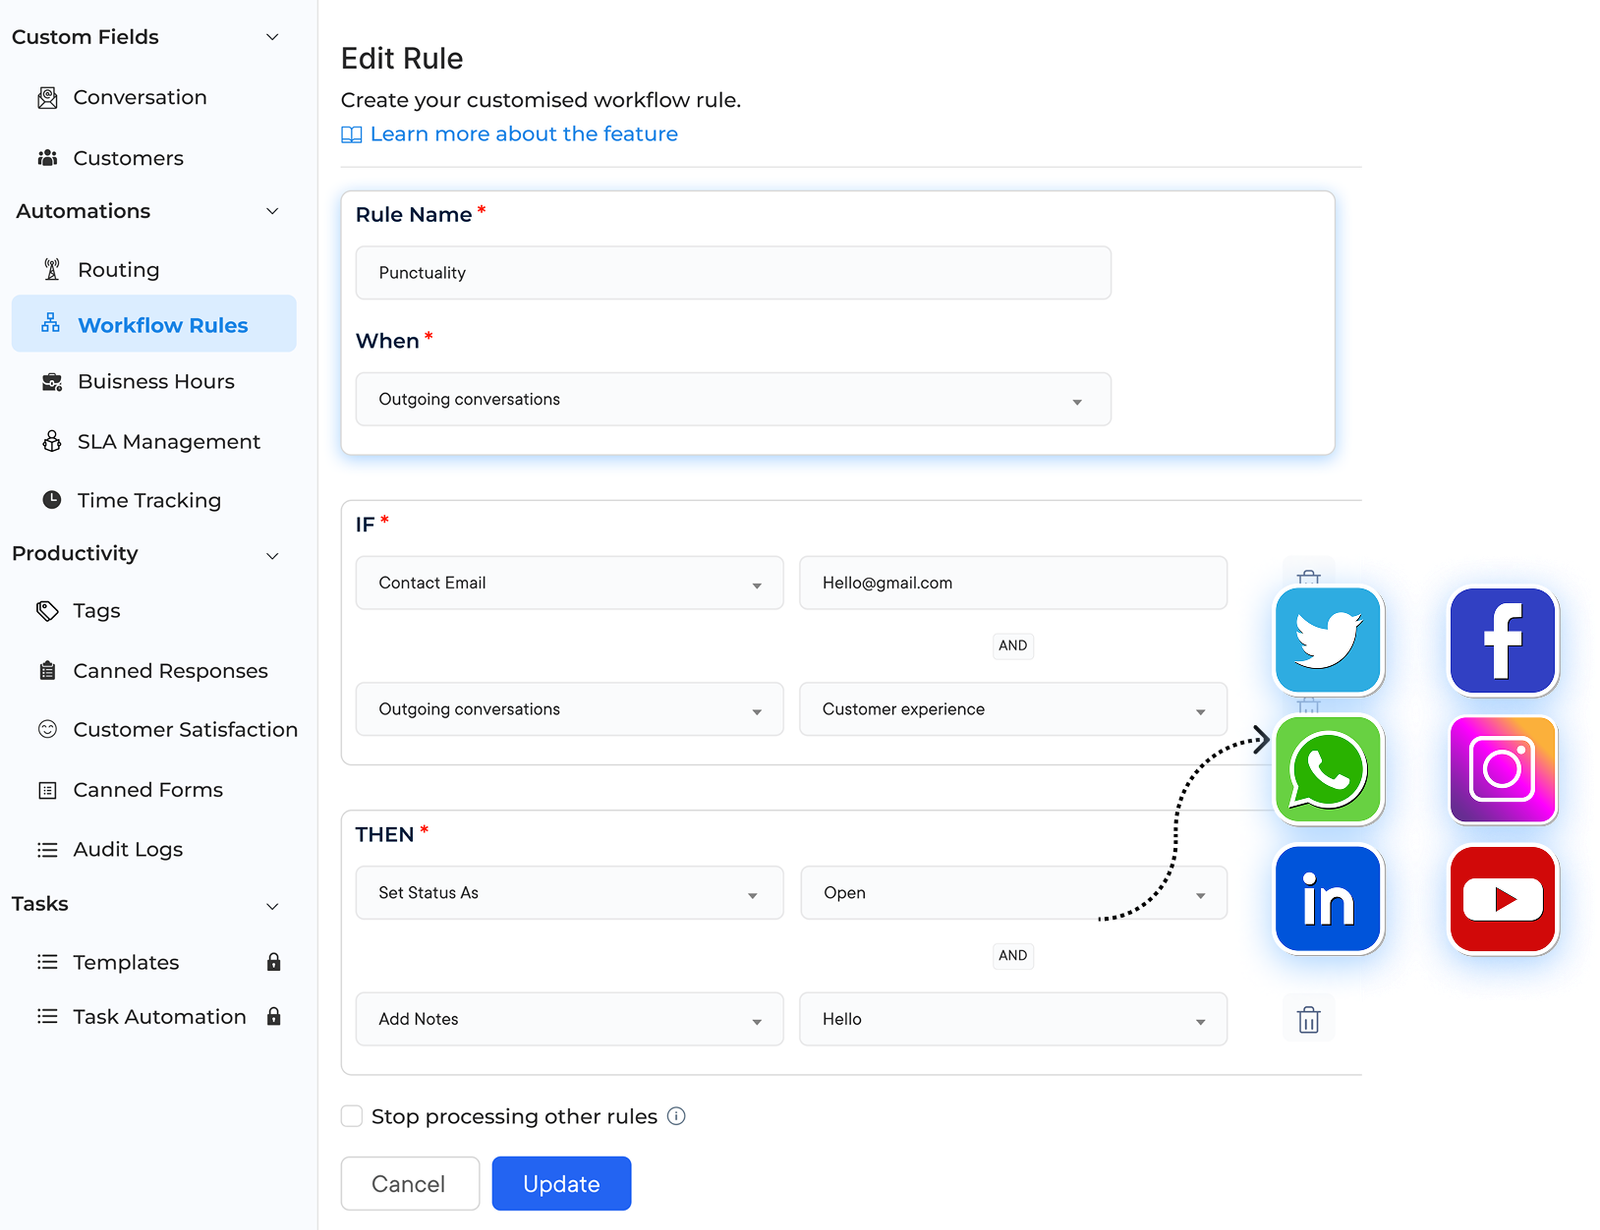
Task: Open Time Tracking page
Action: 149,500
